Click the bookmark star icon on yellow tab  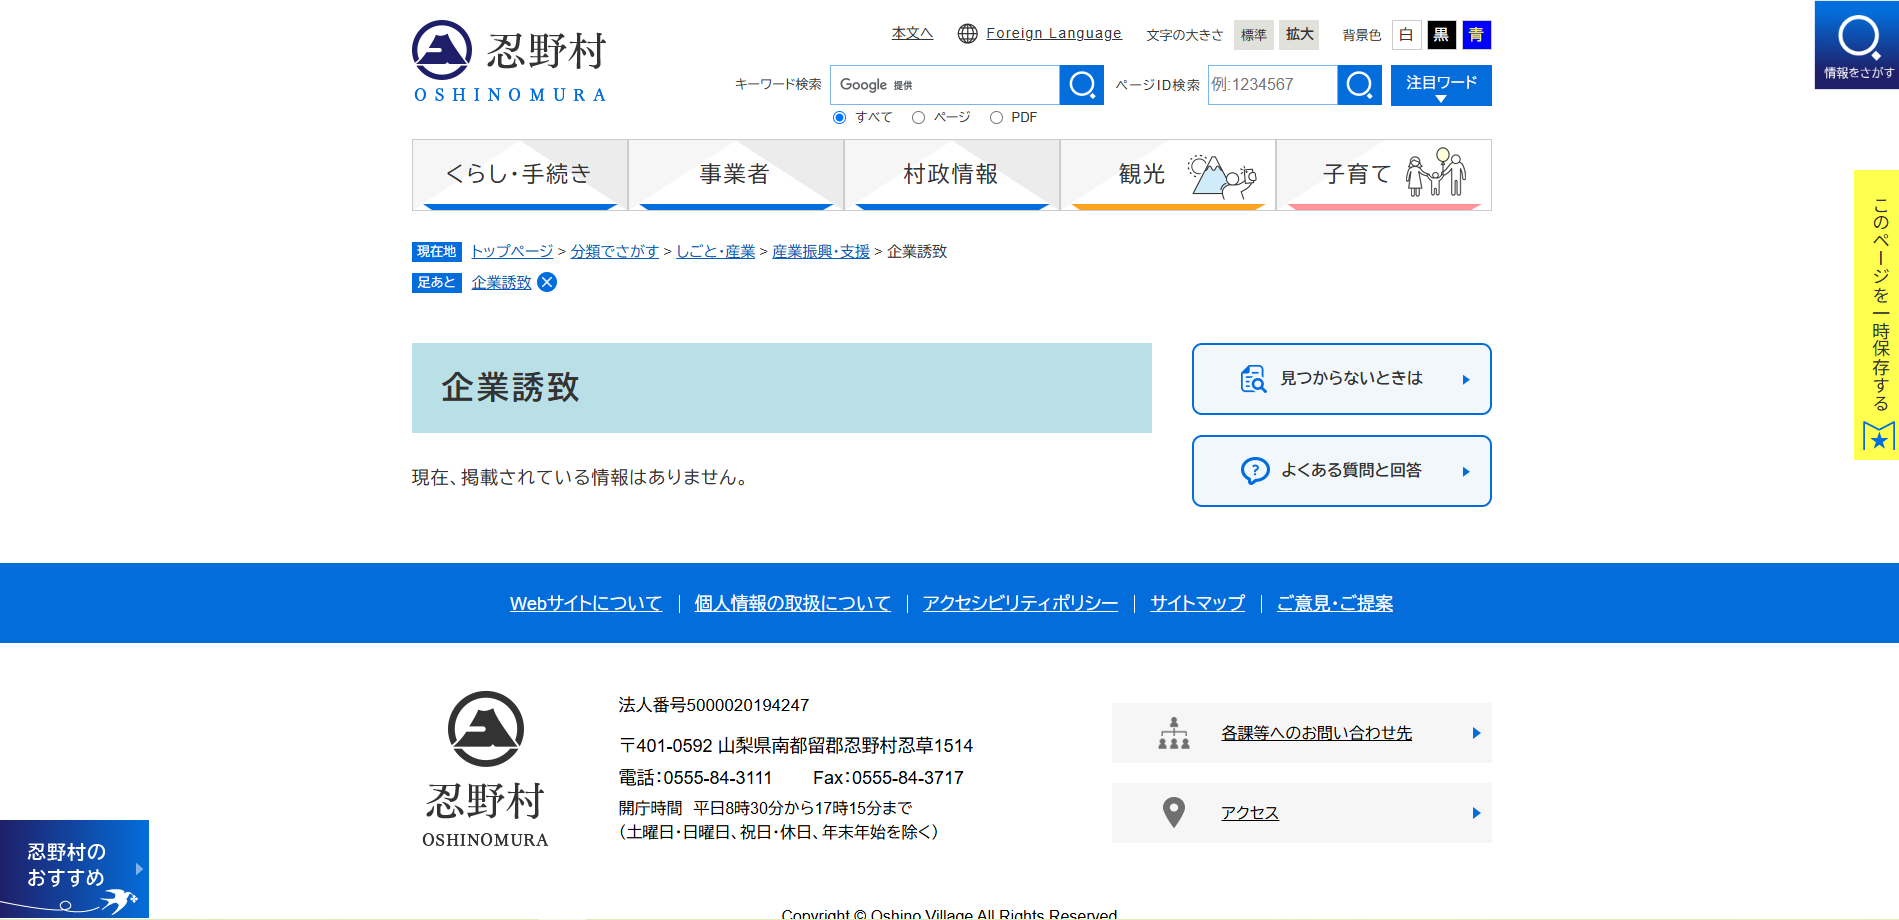pyautogui.click(x=1878, y=437)
